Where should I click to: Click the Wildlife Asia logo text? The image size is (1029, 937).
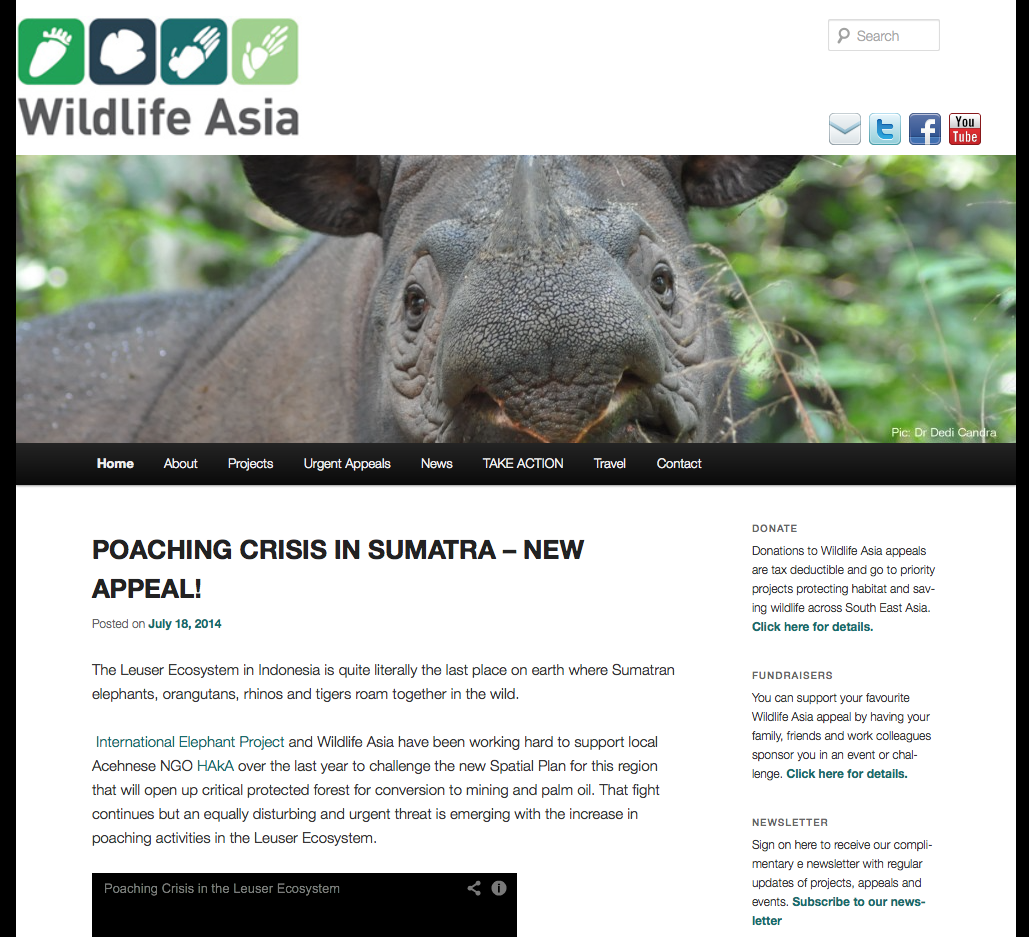tap(159, 117)
